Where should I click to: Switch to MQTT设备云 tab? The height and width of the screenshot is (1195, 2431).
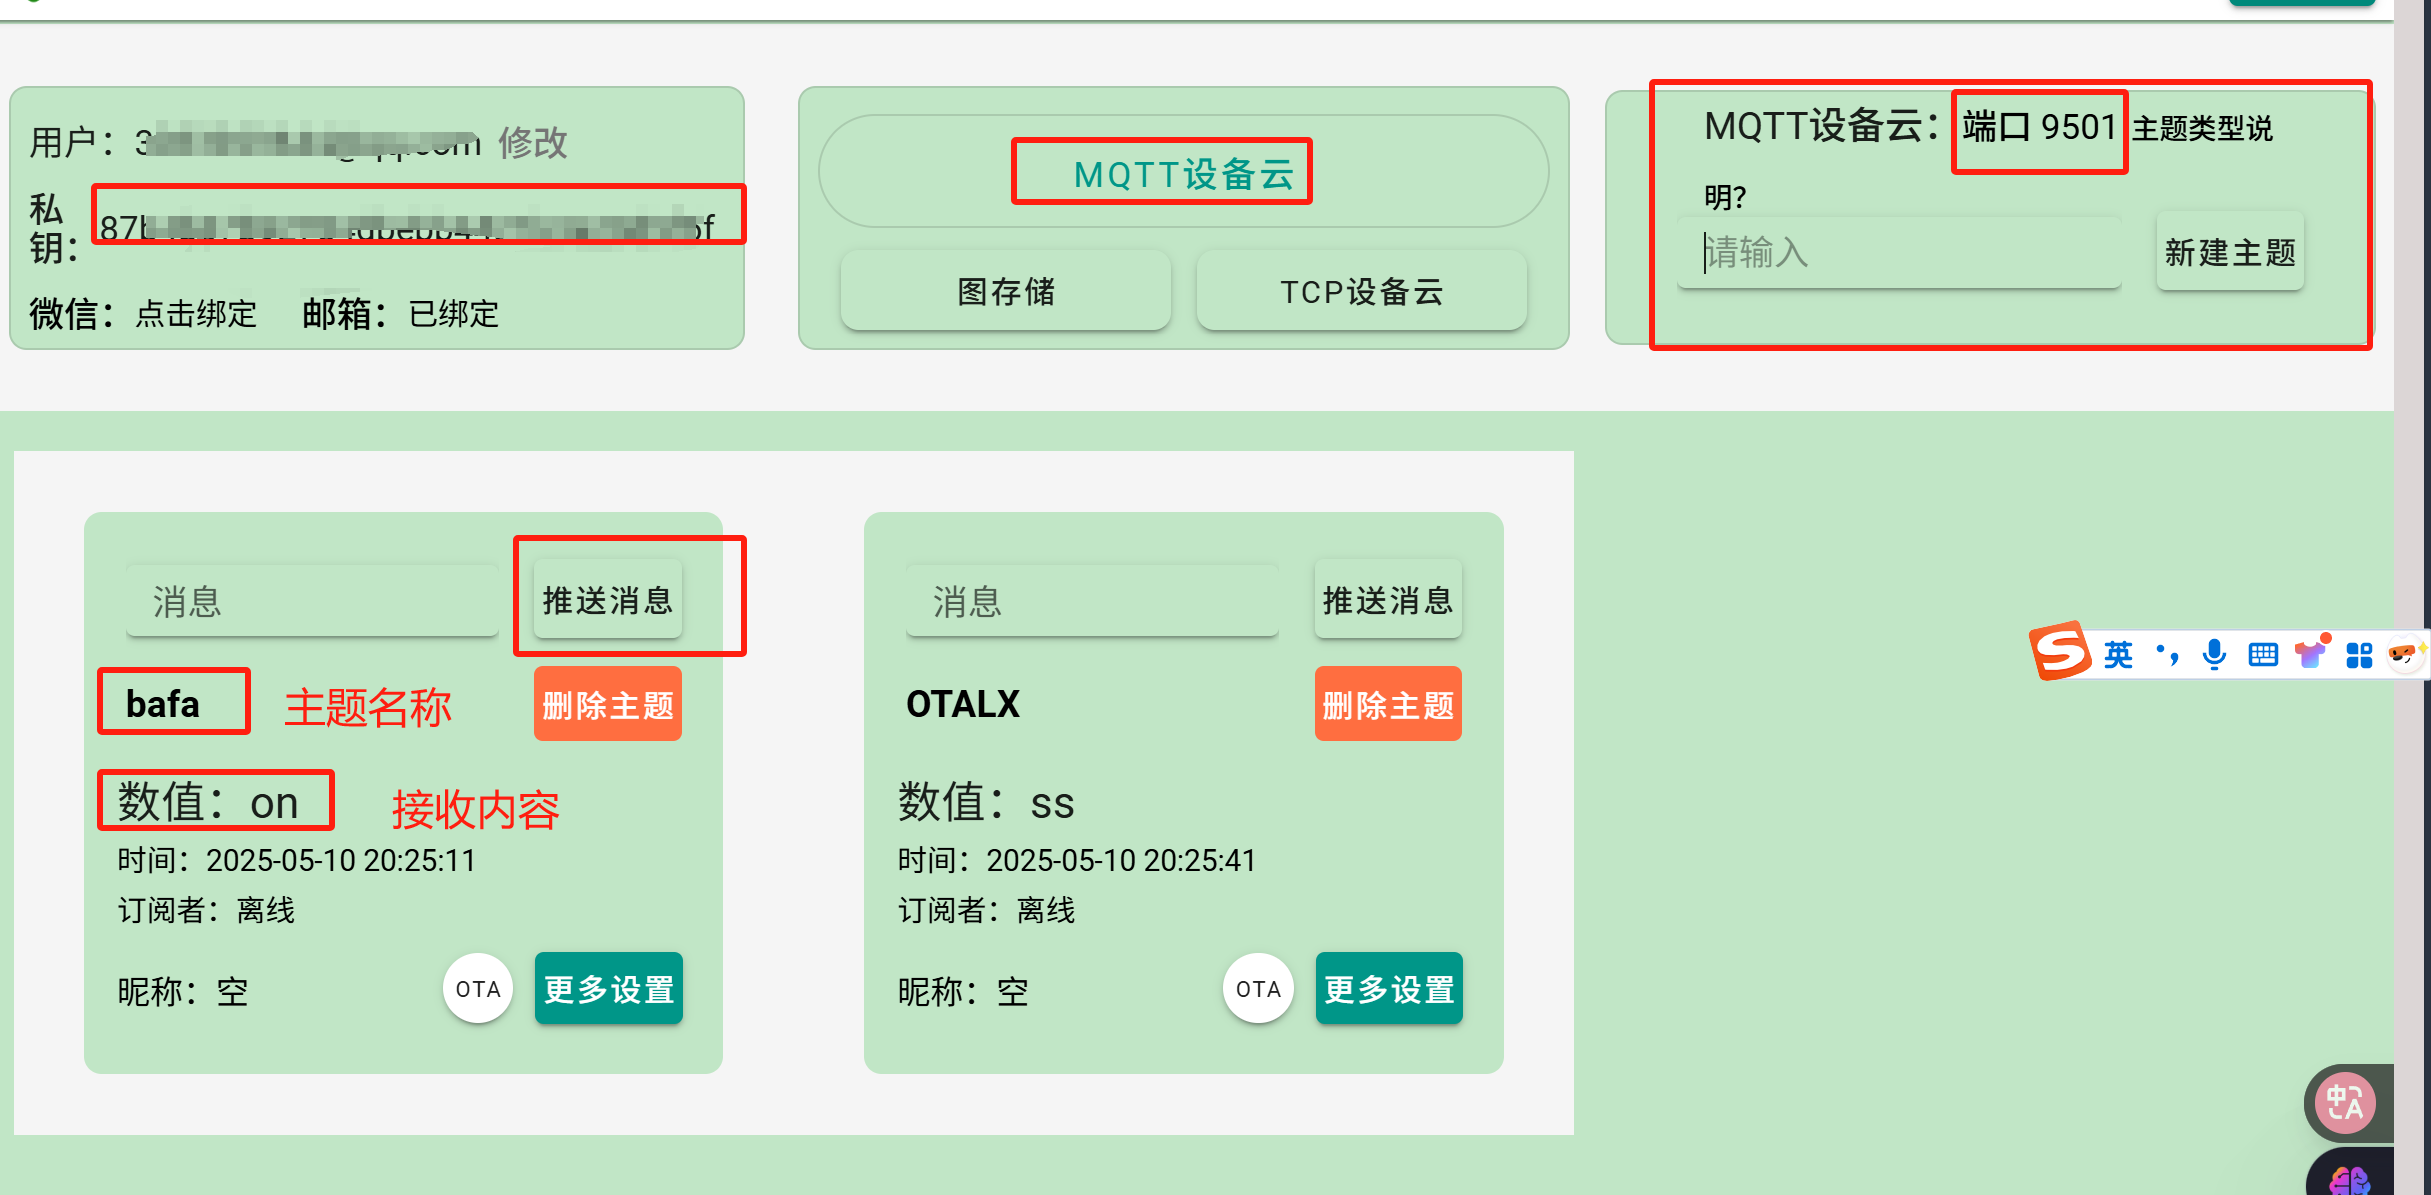1183,174
